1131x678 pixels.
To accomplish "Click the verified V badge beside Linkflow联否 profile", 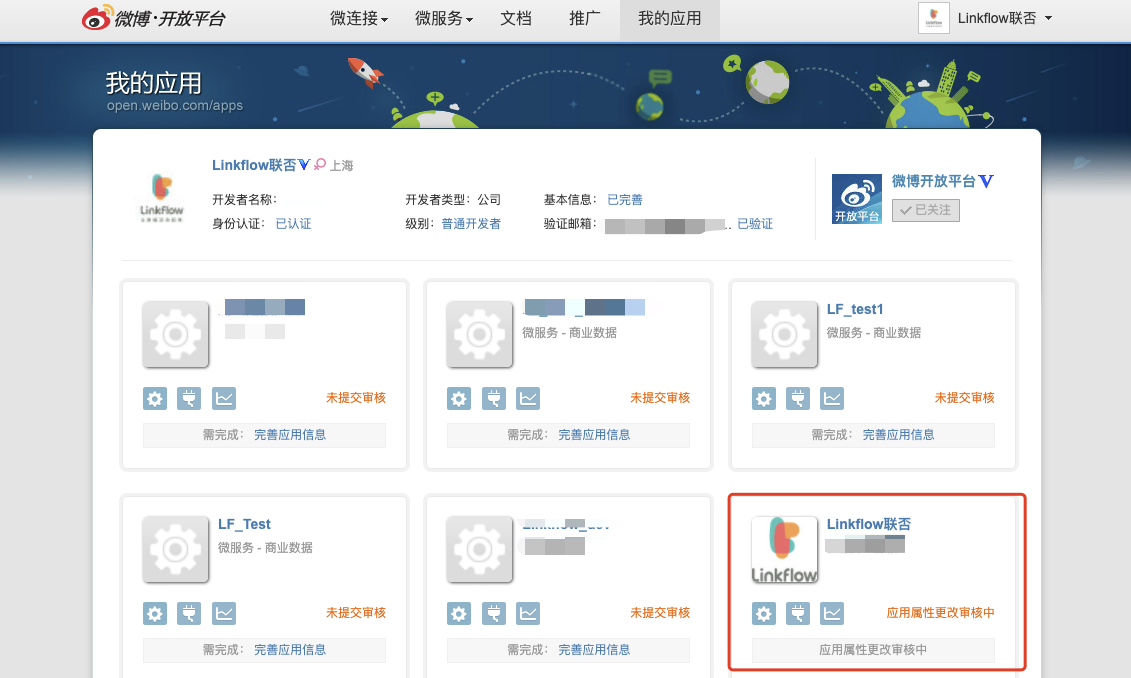I will (304, 165).
